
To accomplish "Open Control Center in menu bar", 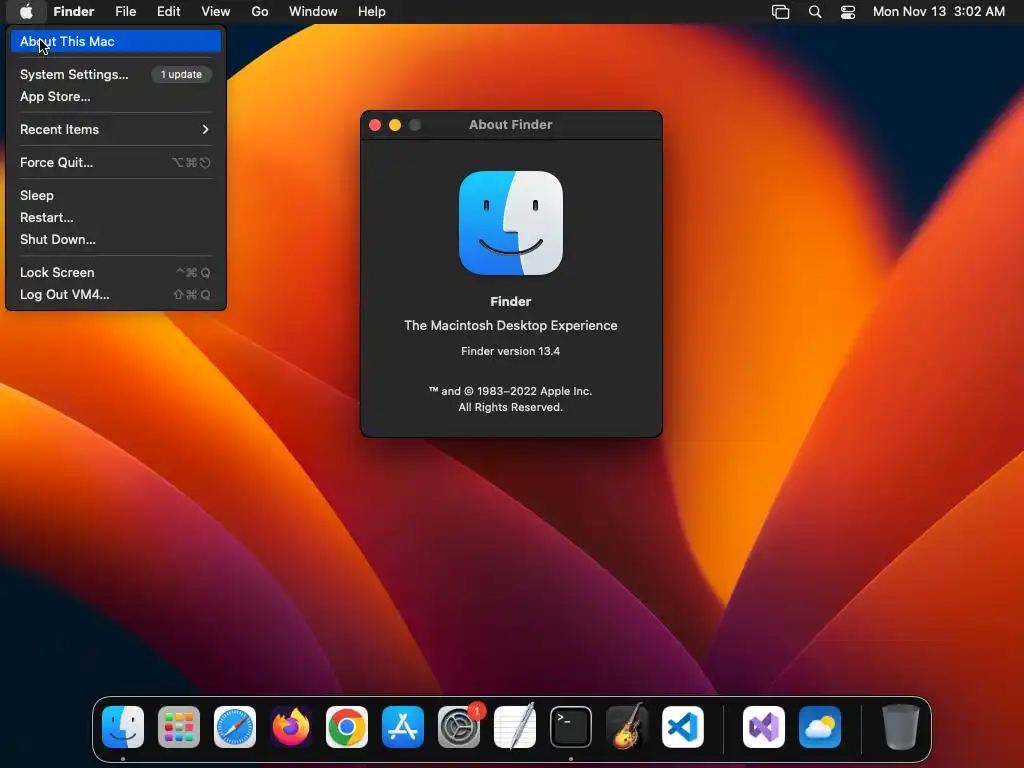I will point(848,12).
